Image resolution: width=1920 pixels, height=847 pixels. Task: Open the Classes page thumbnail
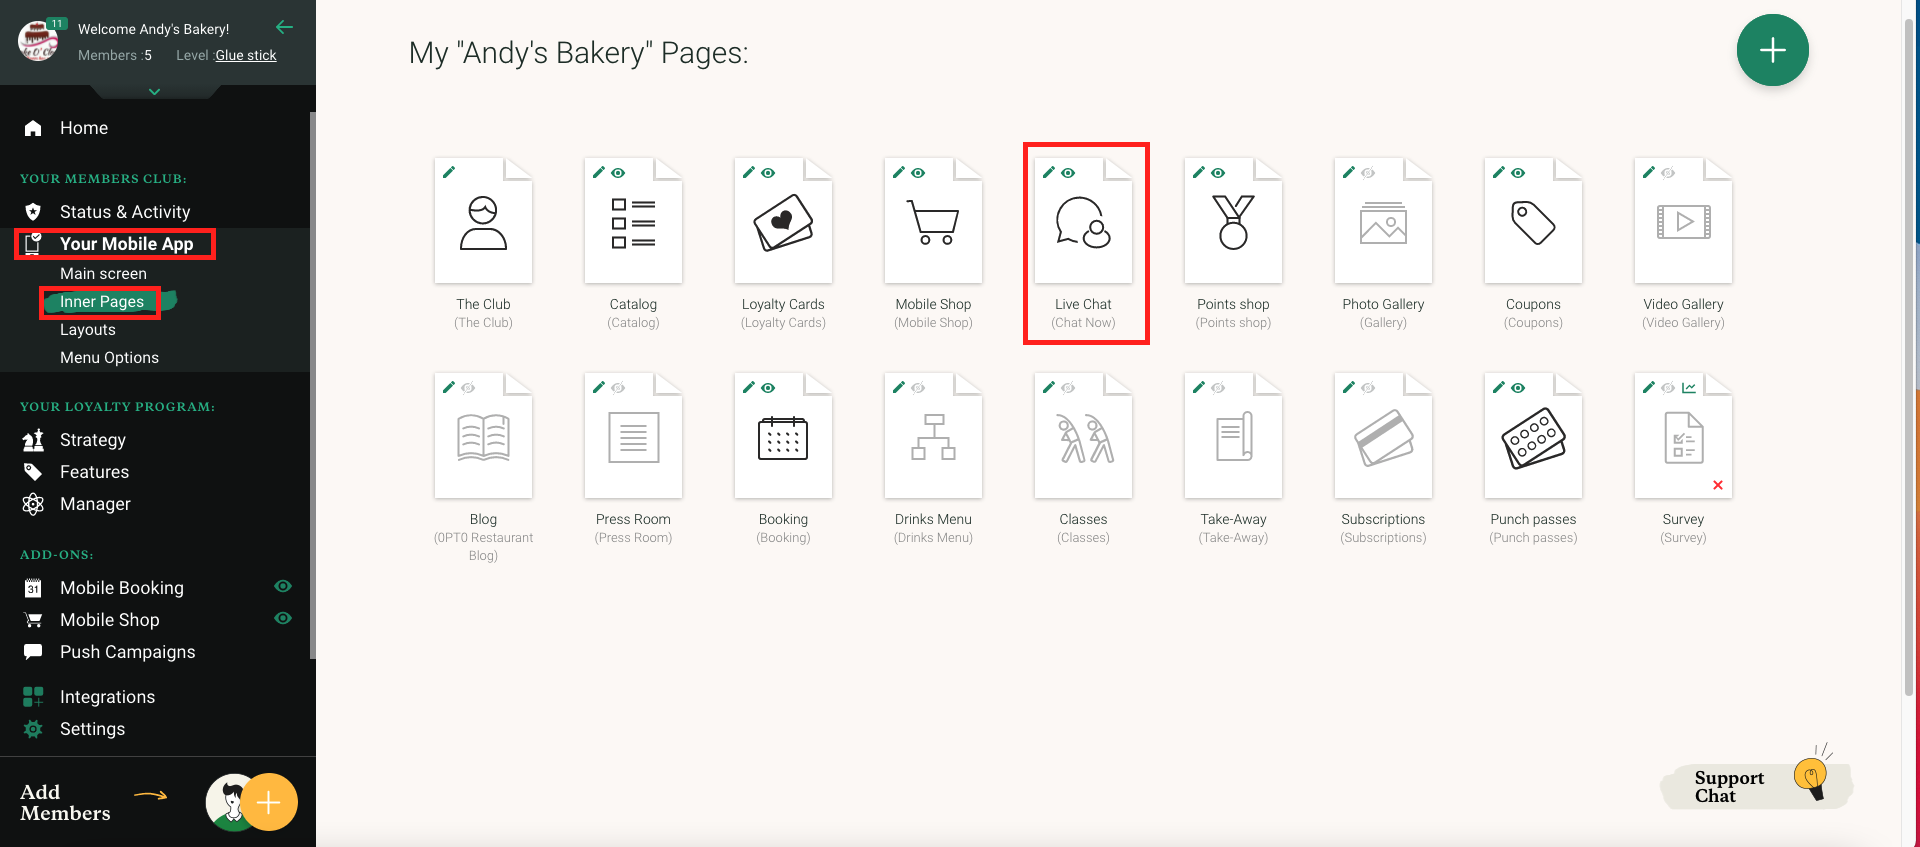tap(1083, 436)
